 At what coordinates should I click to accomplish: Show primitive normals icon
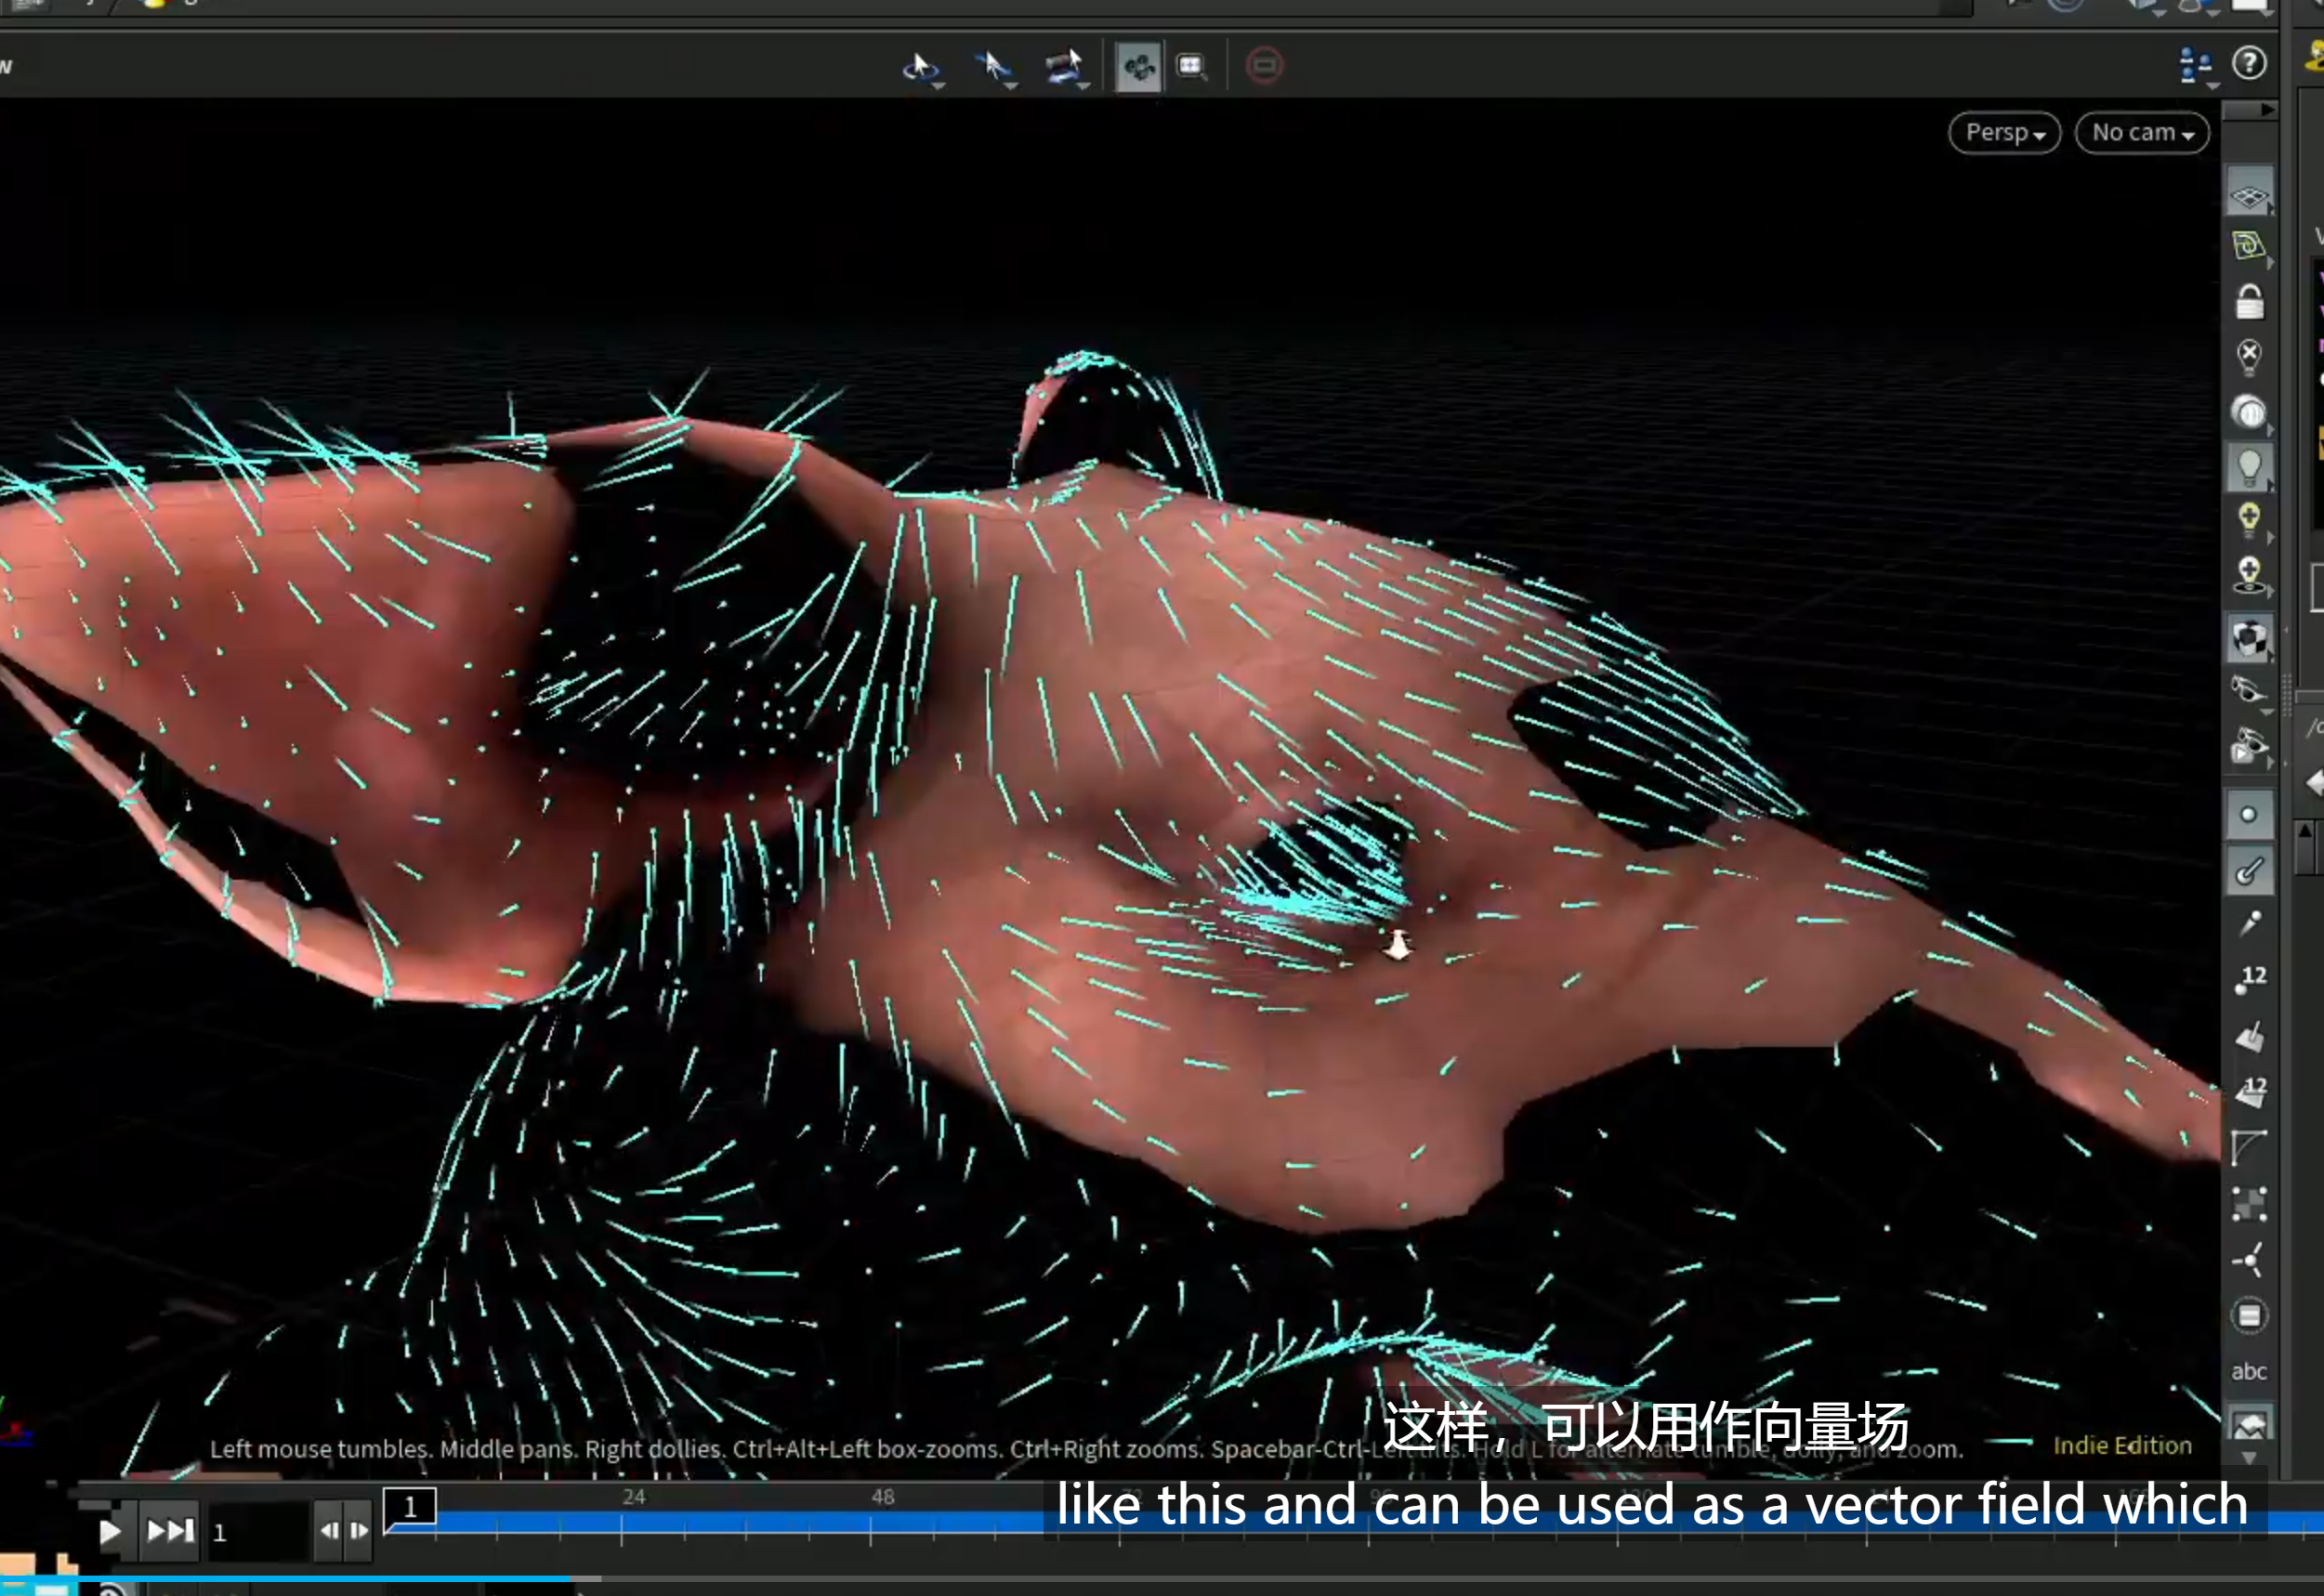2249,1037
